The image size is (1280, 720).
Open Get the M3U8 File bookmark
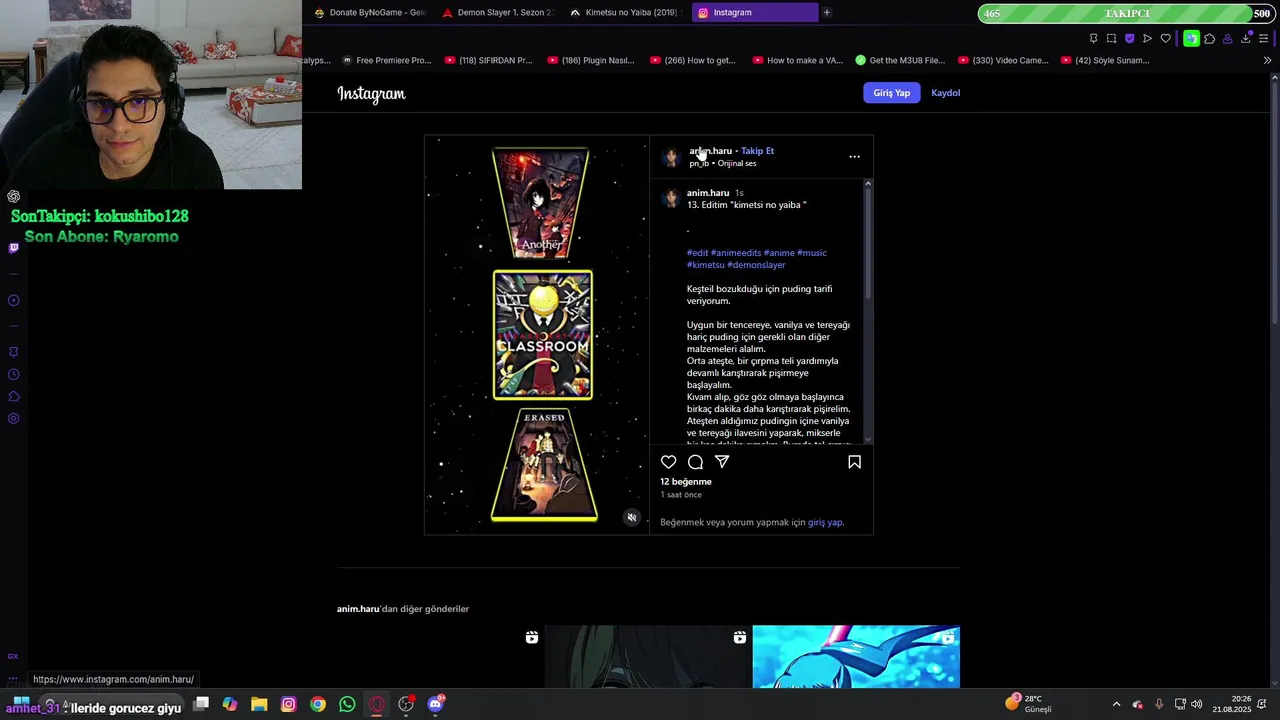[900, 60]
